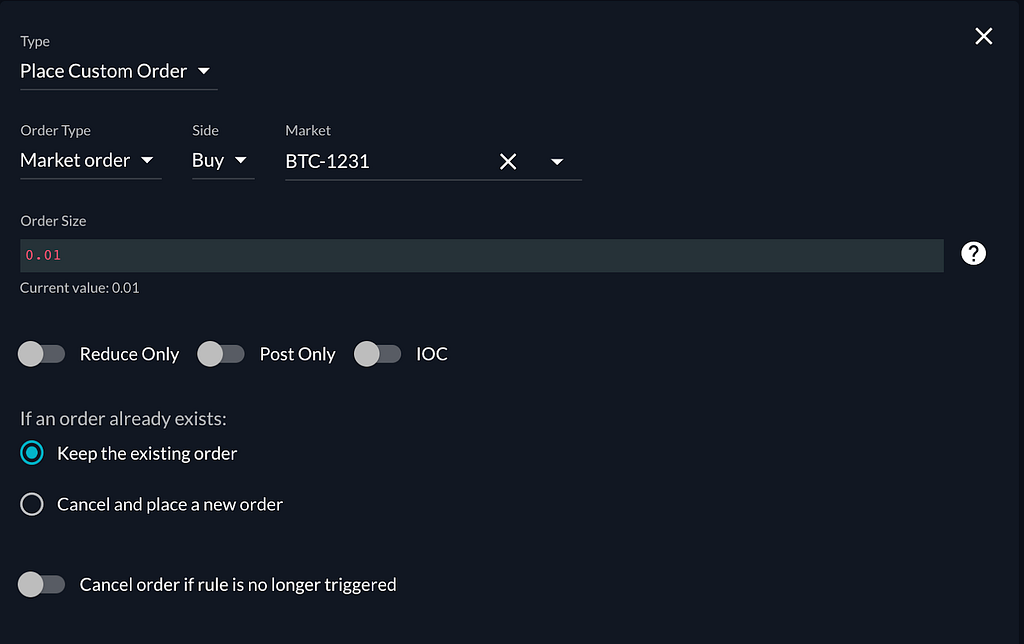Screen dimensions: 1024x644
Task: Click the Reduce Only label text
Action: click(x=129, y=354)
